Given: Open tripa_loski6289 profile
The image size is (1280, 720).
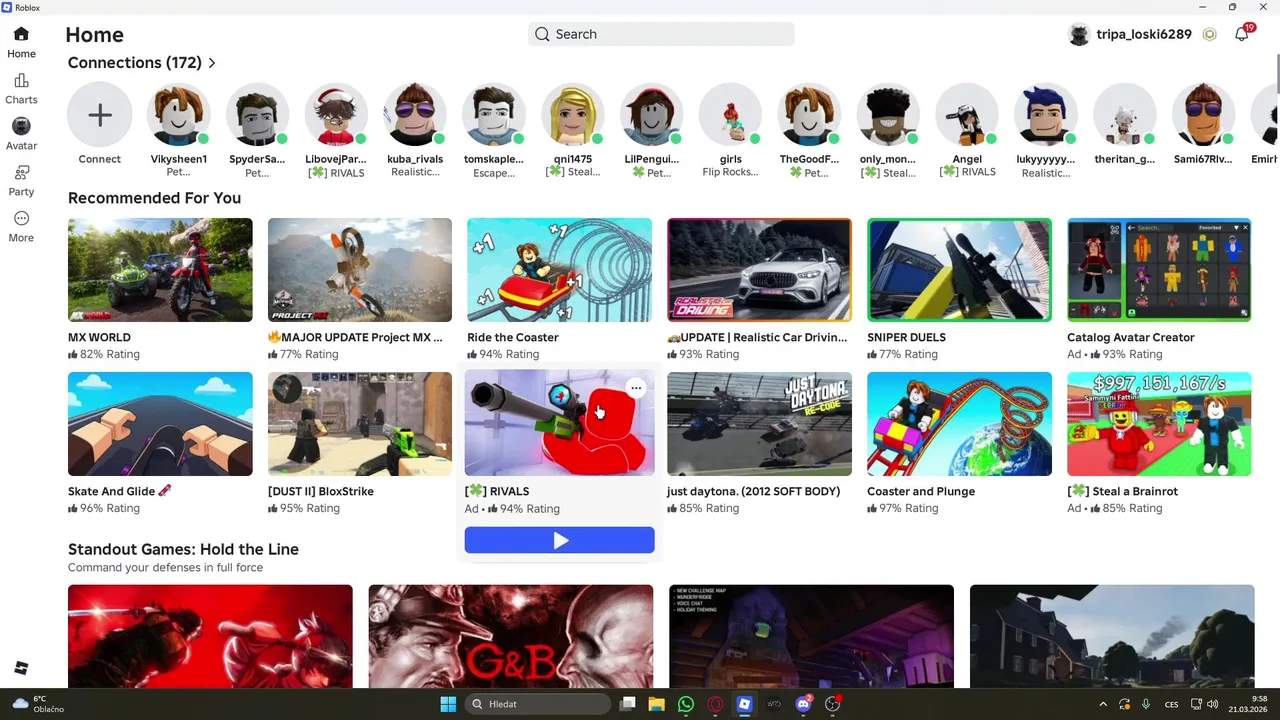Looking at the screenshot, I should [1130, 34].
